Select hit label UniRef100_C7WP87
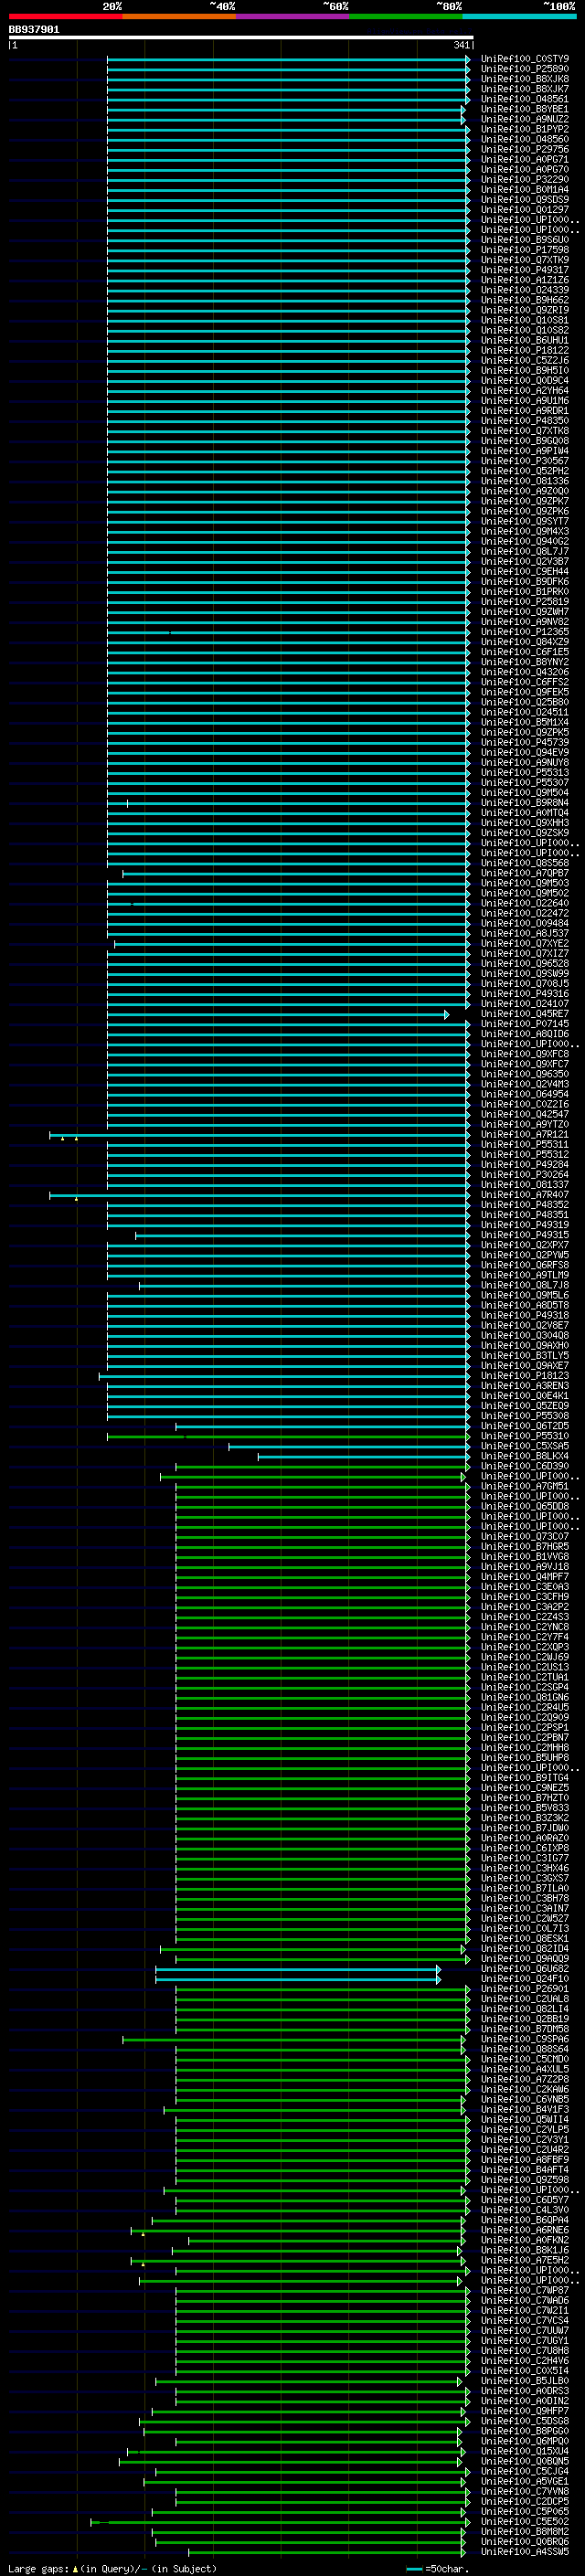The width and height of the screenshot is (585, 2576). [x=524, y=2290]
